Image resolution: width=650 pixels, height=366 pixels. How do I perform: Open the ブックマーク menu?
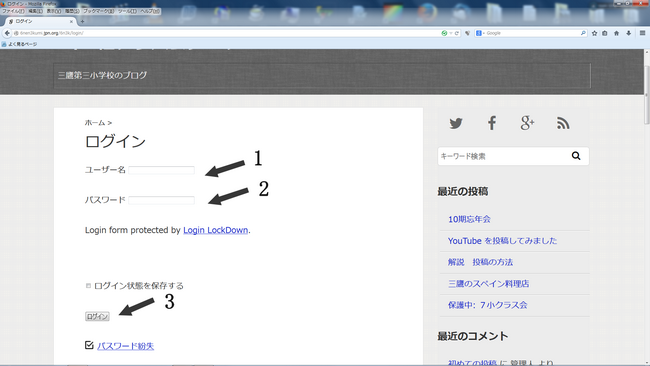point(98,11)
